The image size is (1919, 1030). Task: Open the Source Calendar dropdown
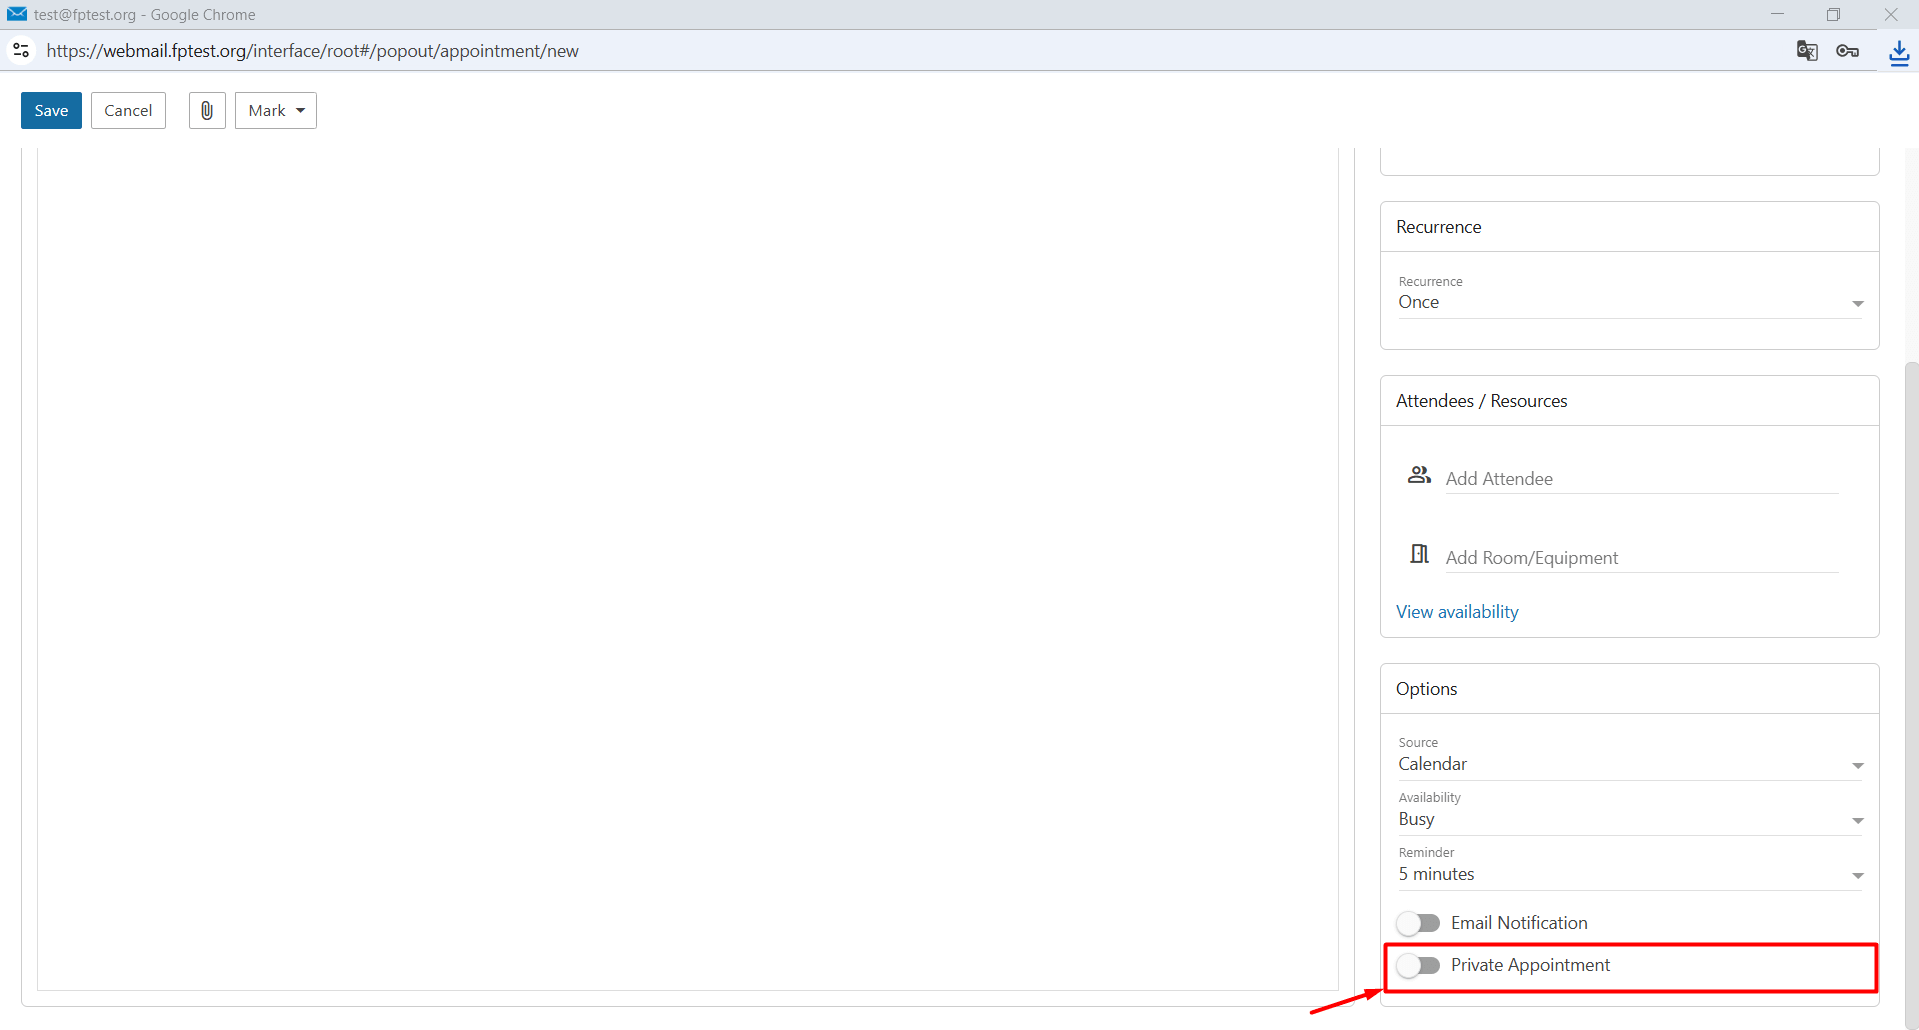1630,765
